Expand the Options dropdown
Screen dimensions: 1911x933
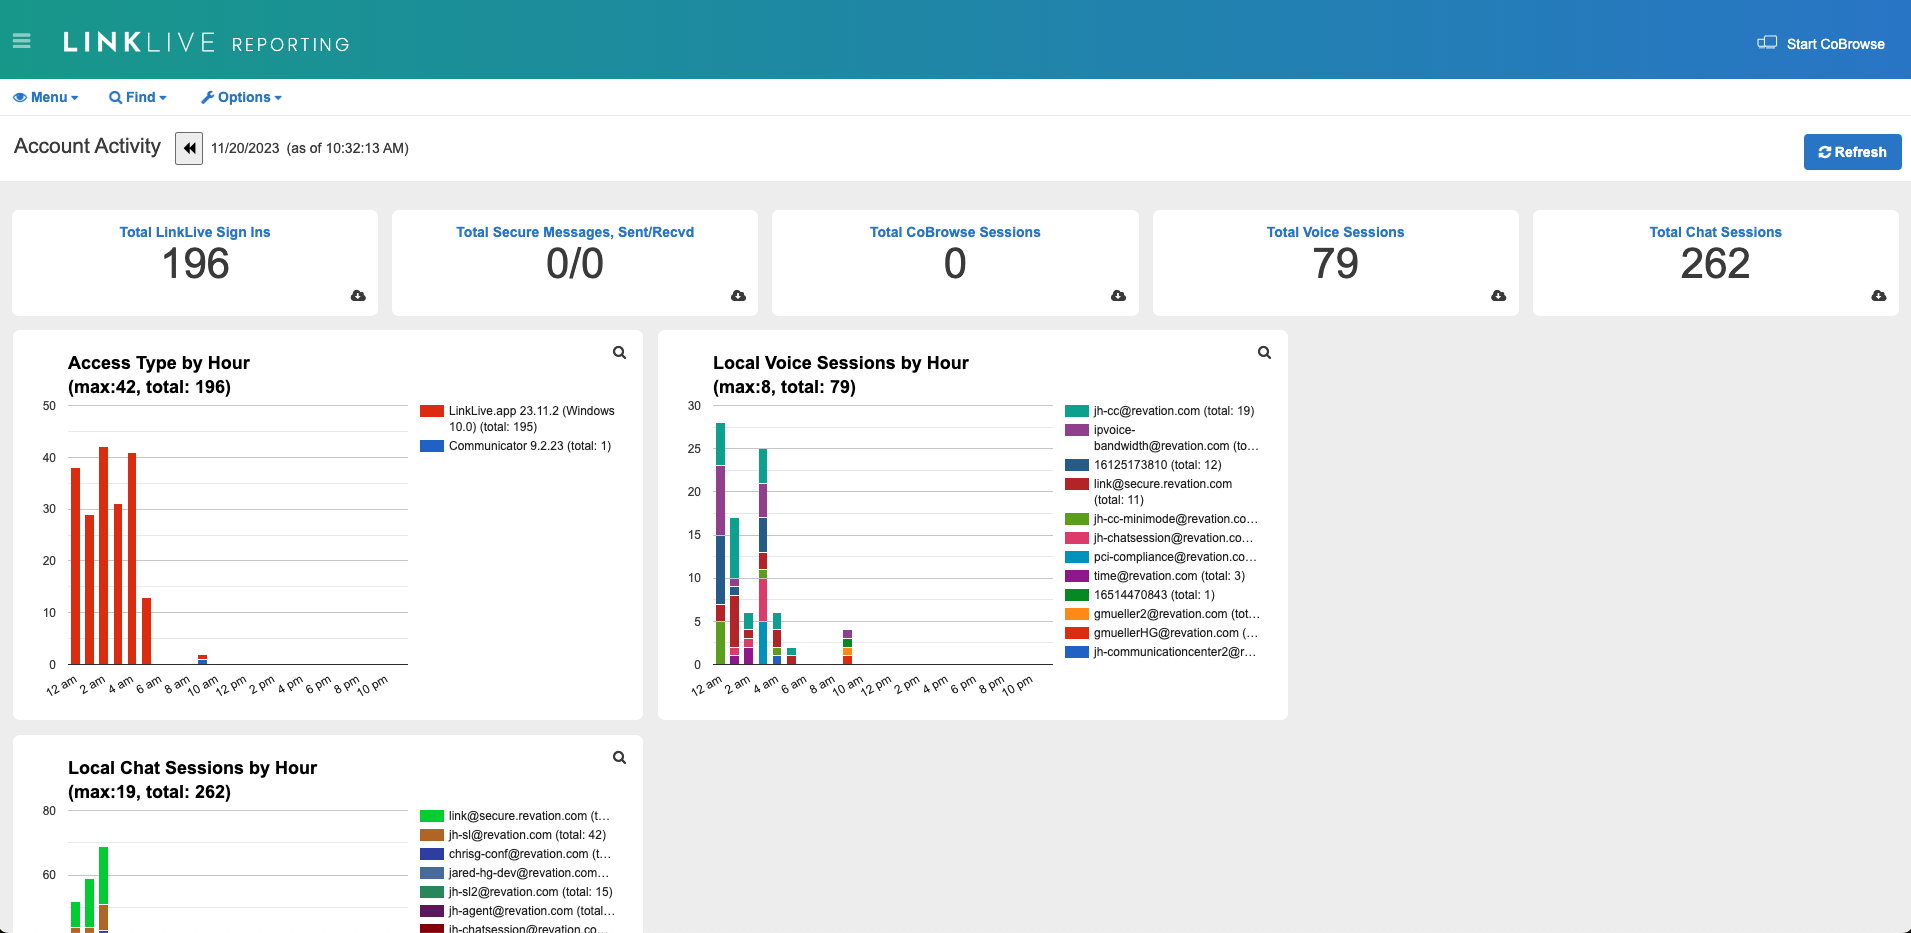[x=242, y=97]
